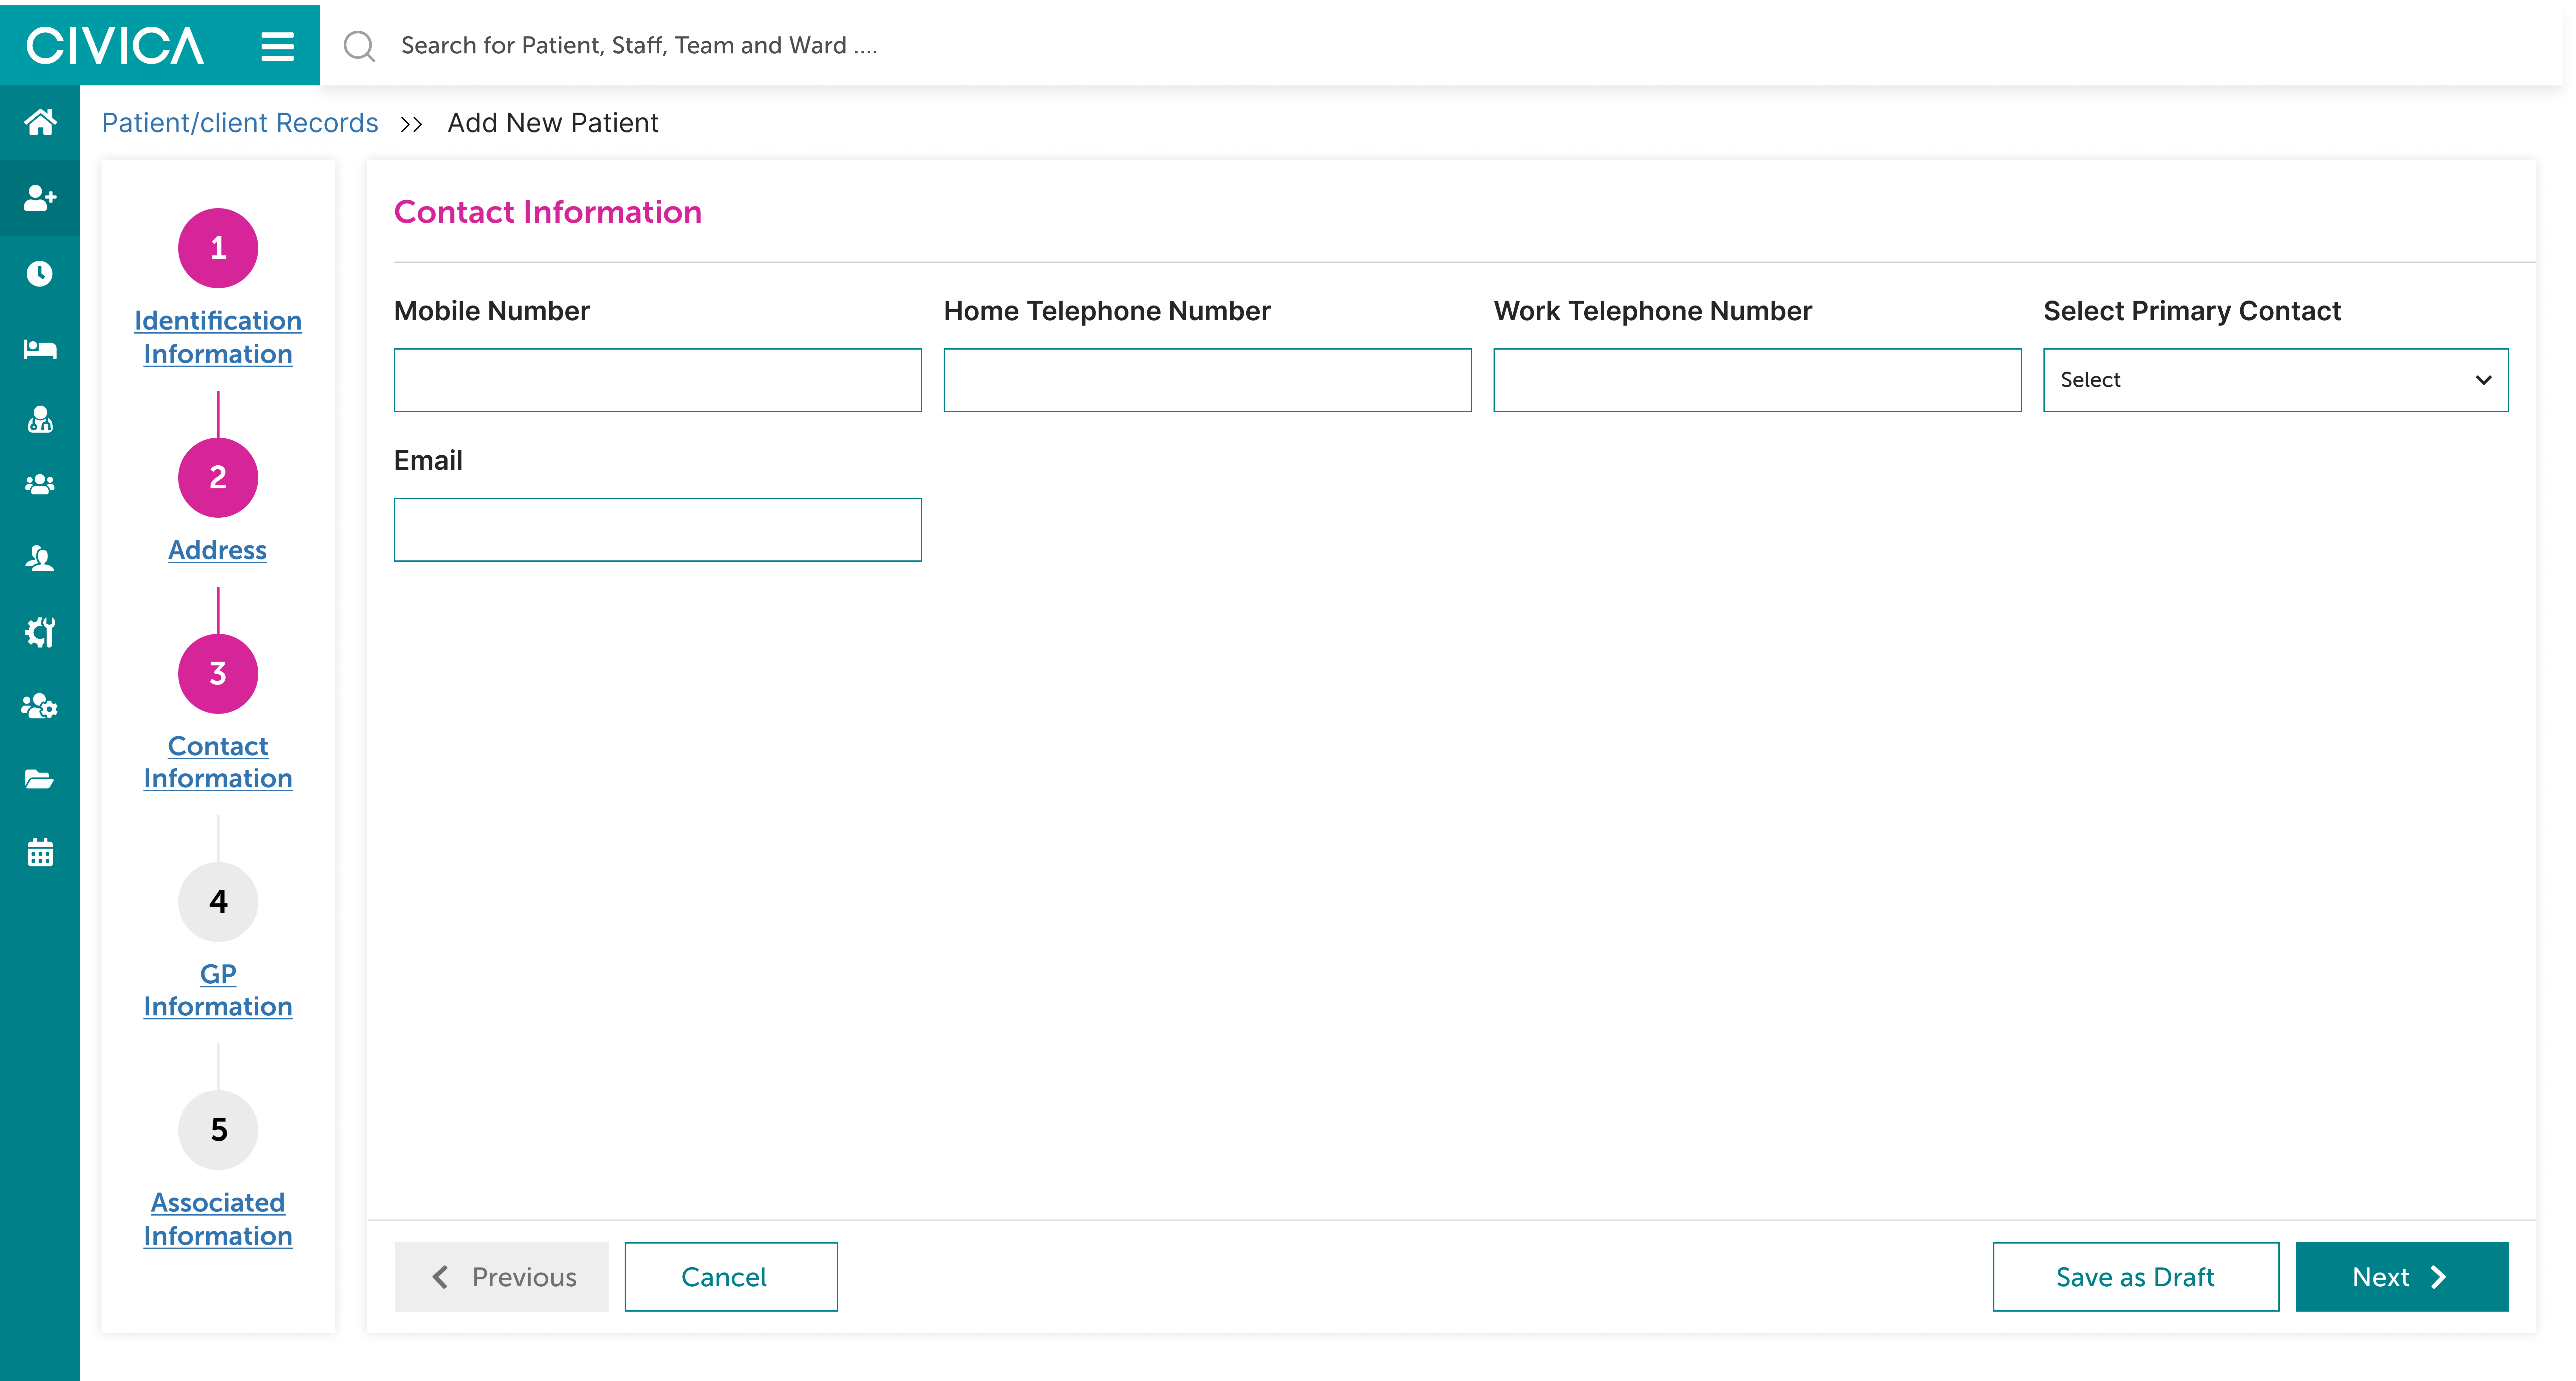Go to Home via the sidebar house icon
The image size is (2576, 1381).
coord(40,122)
